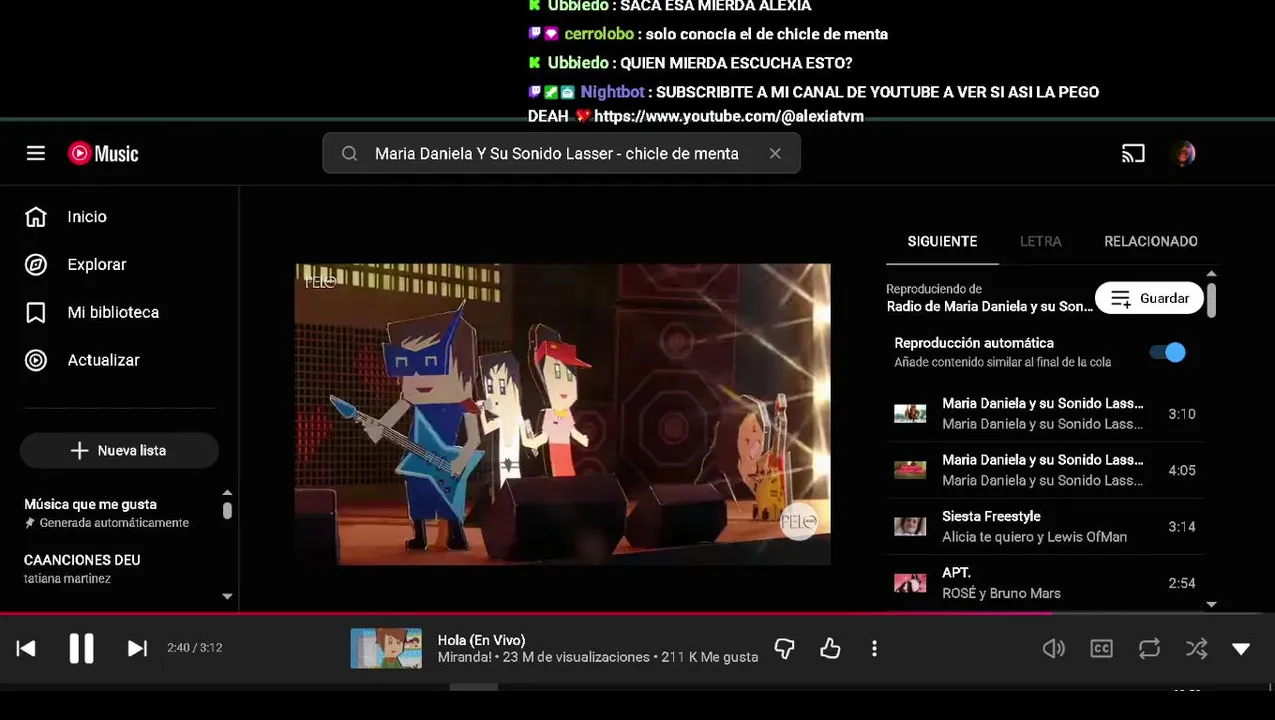Open the account profile avatar
Viewport: 1275px width, 720px height.
click(1184, 153)
